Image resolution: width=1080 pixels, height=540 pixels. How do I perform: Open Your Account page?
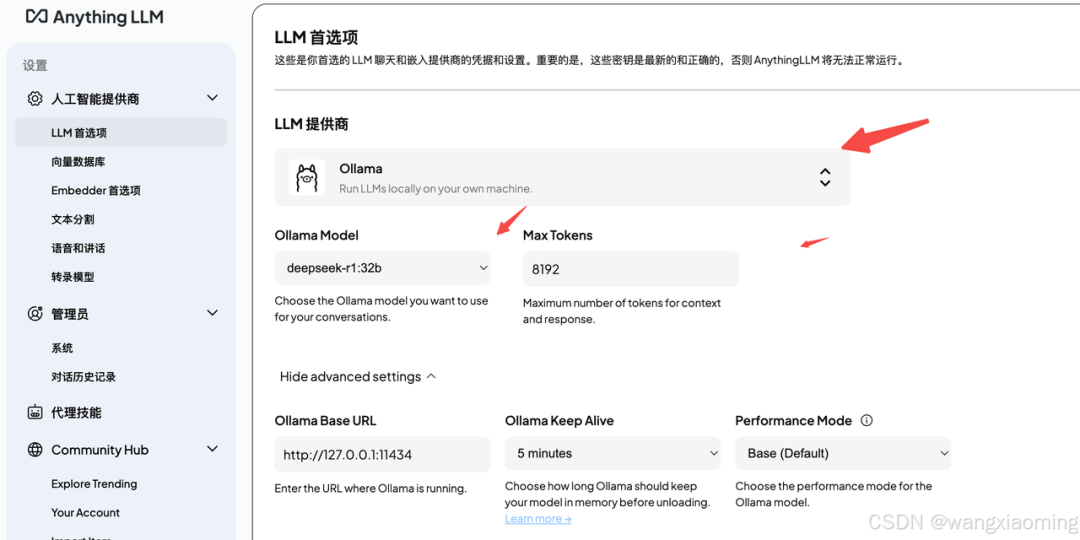pyautogui.click(x=85, y=512)
